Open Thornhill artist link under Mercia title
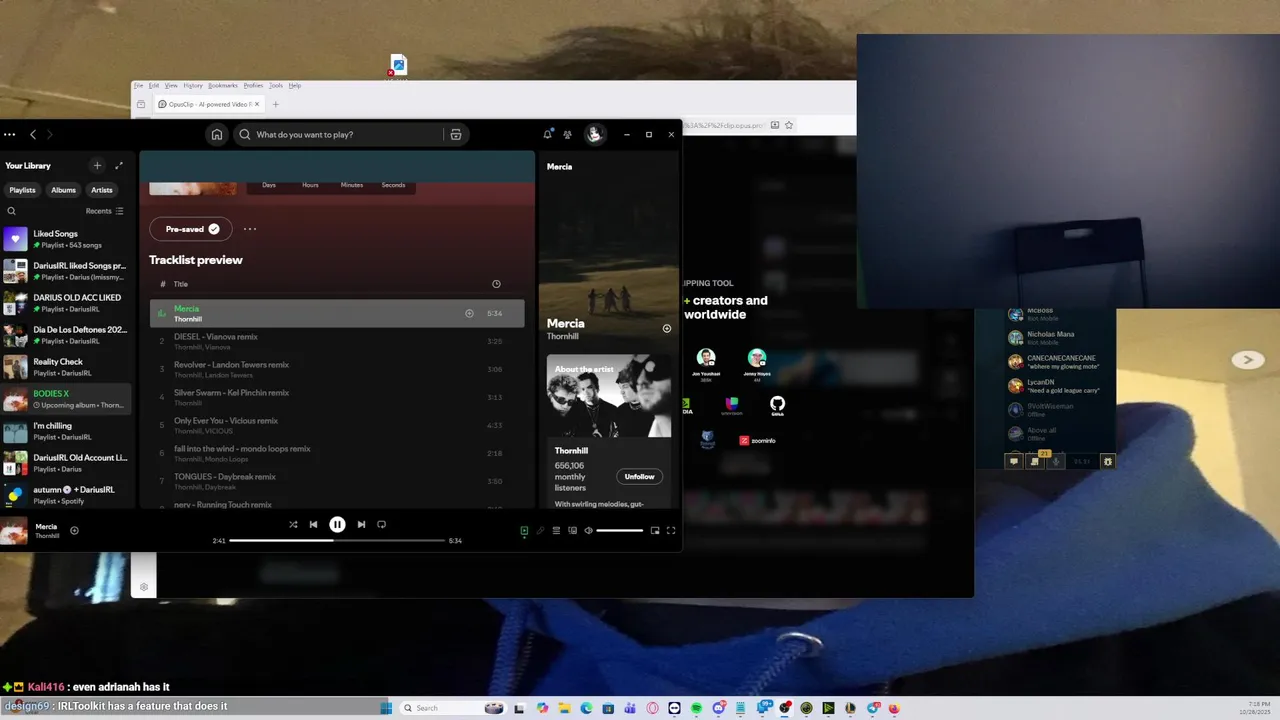The height and width of the screenshot is (720, 1280). 562,337
